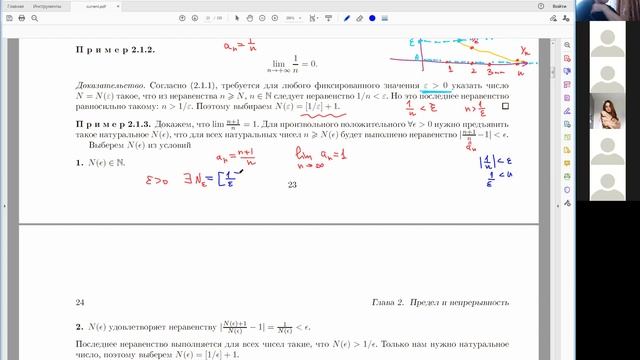Click the green printer-like tool in right pane
This screenshot has height=360, width=640.
(x=567, y=177)
